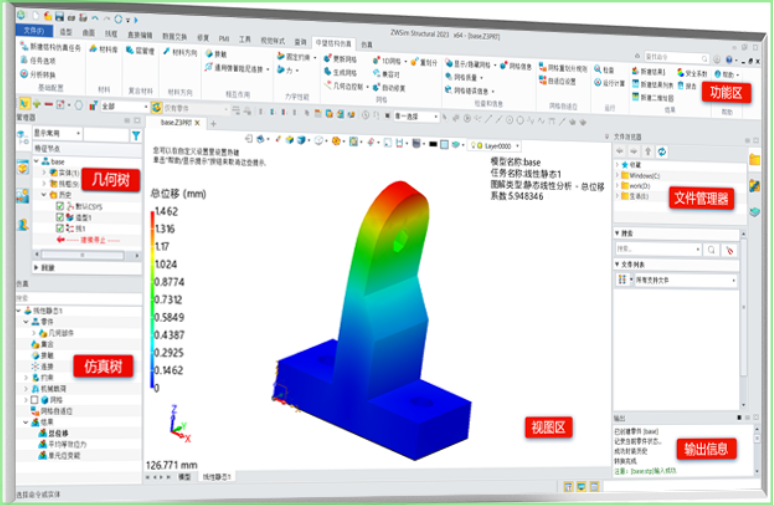This screenshot has width=774, height=505.
Task: Toggle the 网格 checkbox in simulation tree
Action: pos(35,399)
